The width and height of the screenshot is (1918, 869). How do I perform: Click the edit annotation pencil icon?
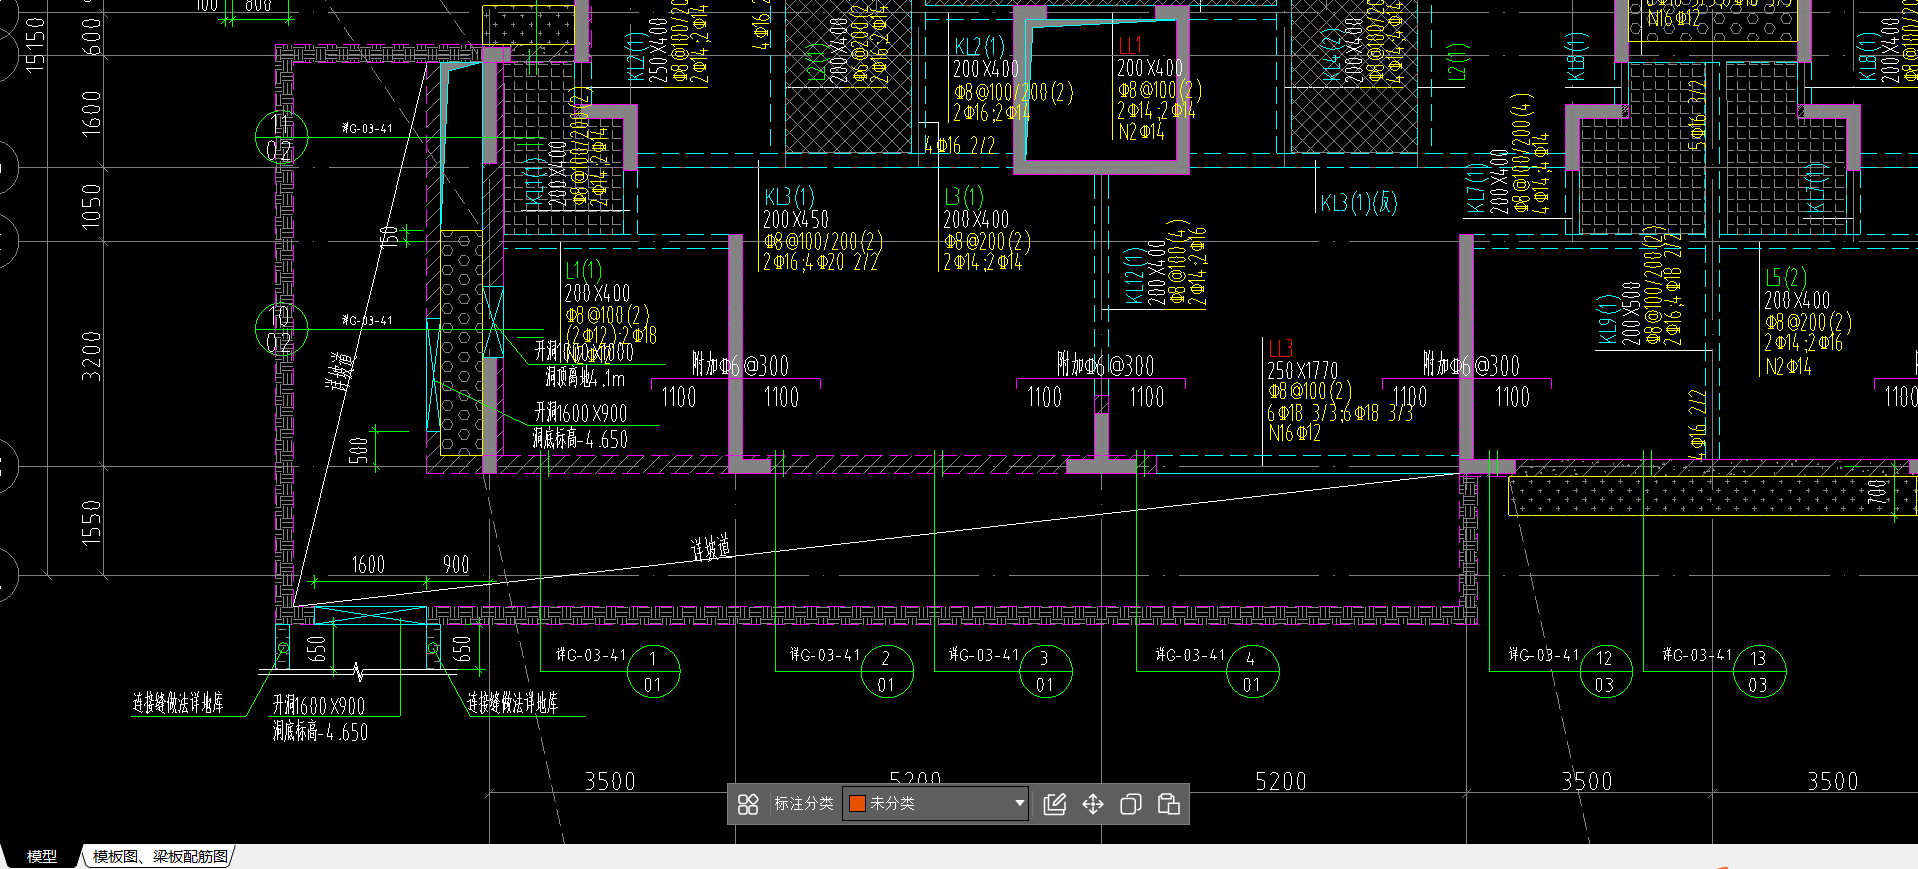[1055, 804]
